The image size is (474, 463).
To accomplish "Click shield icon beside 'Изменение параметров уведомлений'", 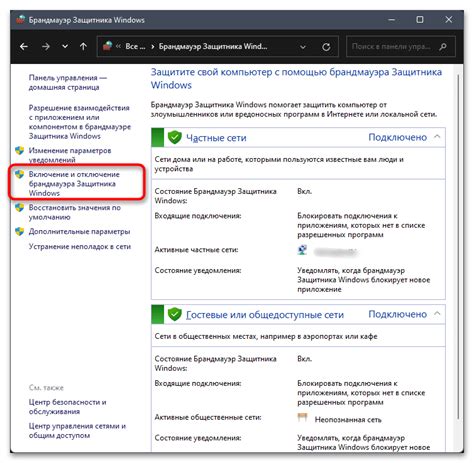I will pyautogui.click(x=20, y=151).
